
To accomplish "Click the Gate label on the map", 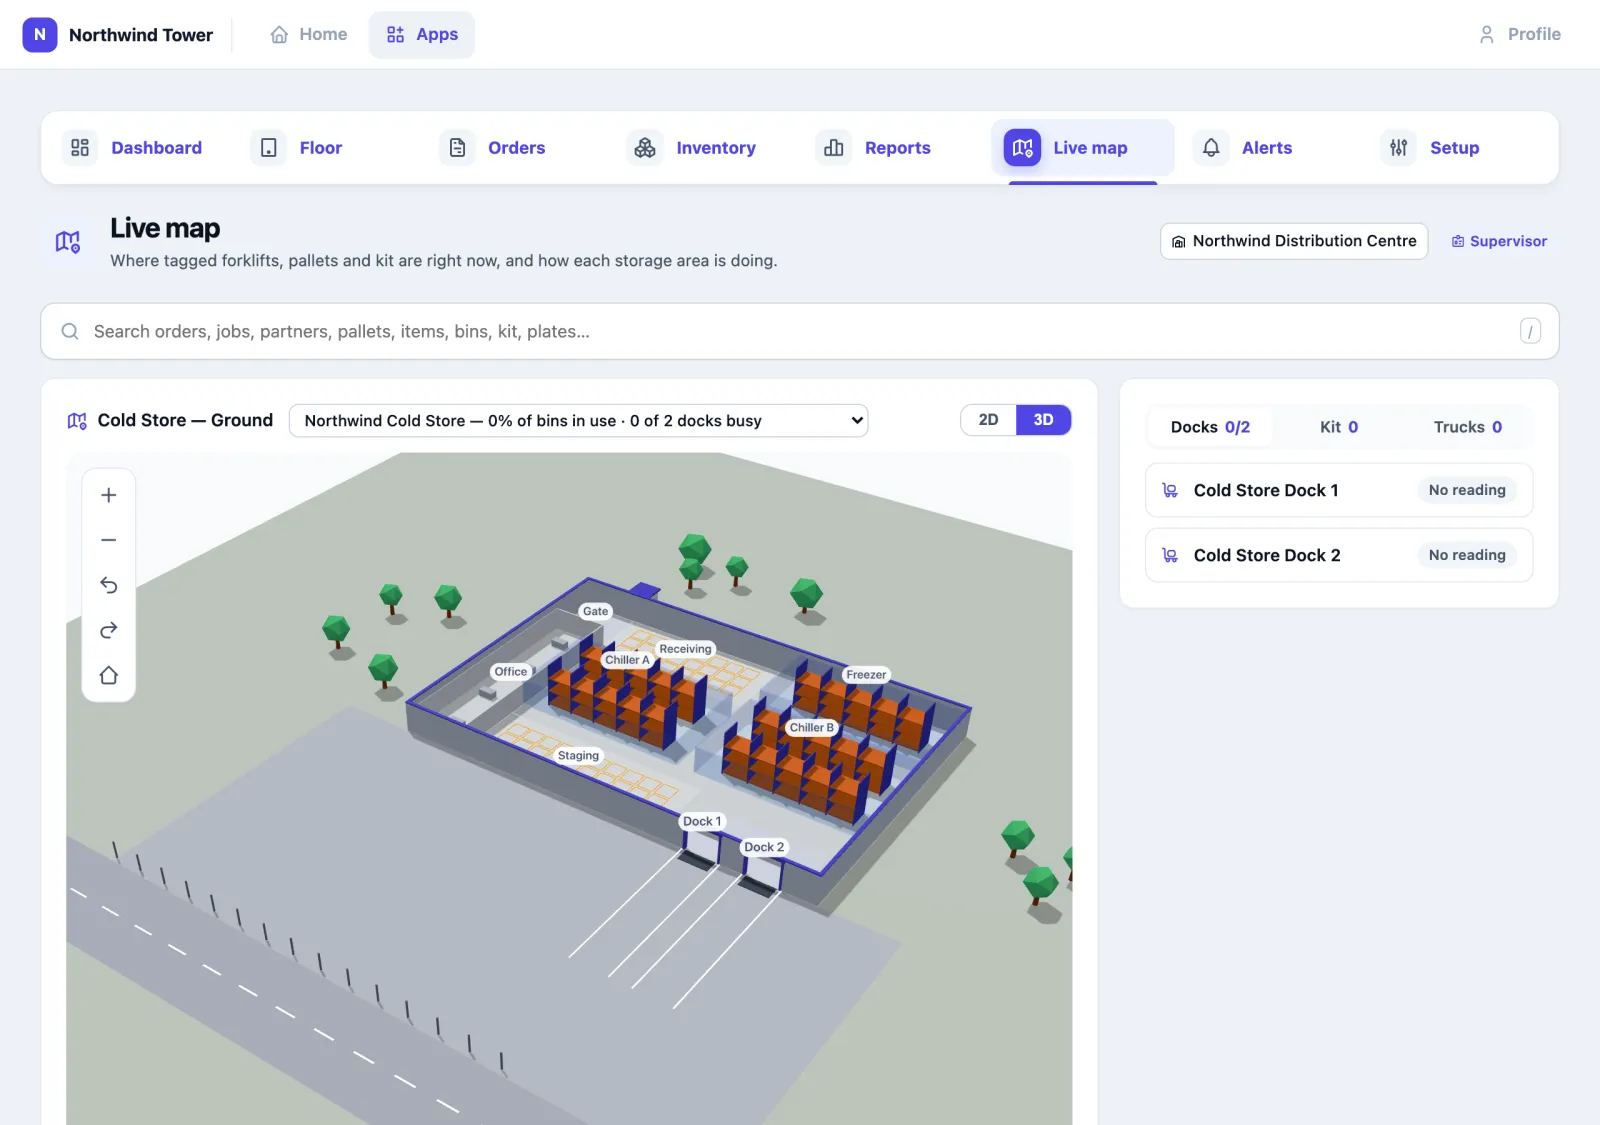I will click(596, 612).
